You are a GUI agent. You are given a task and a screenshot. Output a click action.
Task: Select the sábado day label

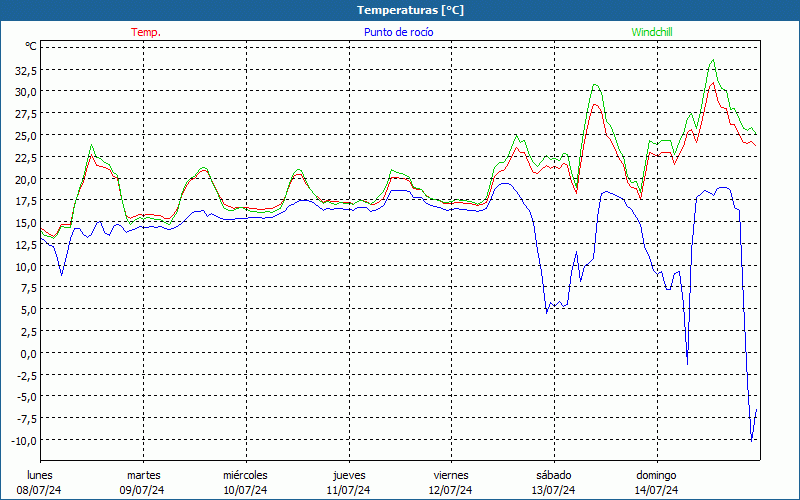[553, 475]
